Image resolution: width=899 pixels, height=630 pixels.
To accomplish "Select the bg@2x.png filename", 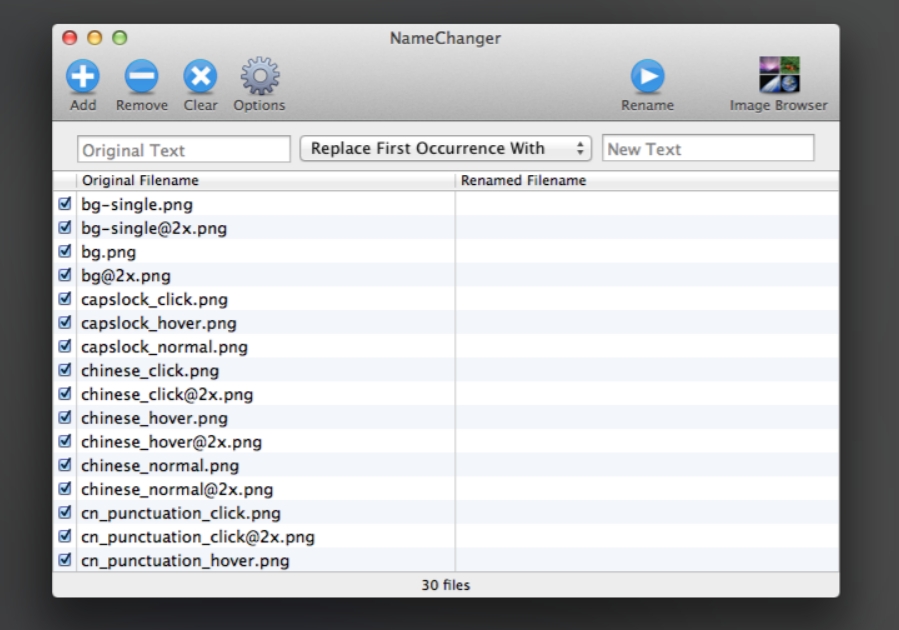I will click(x=126, y=276).
